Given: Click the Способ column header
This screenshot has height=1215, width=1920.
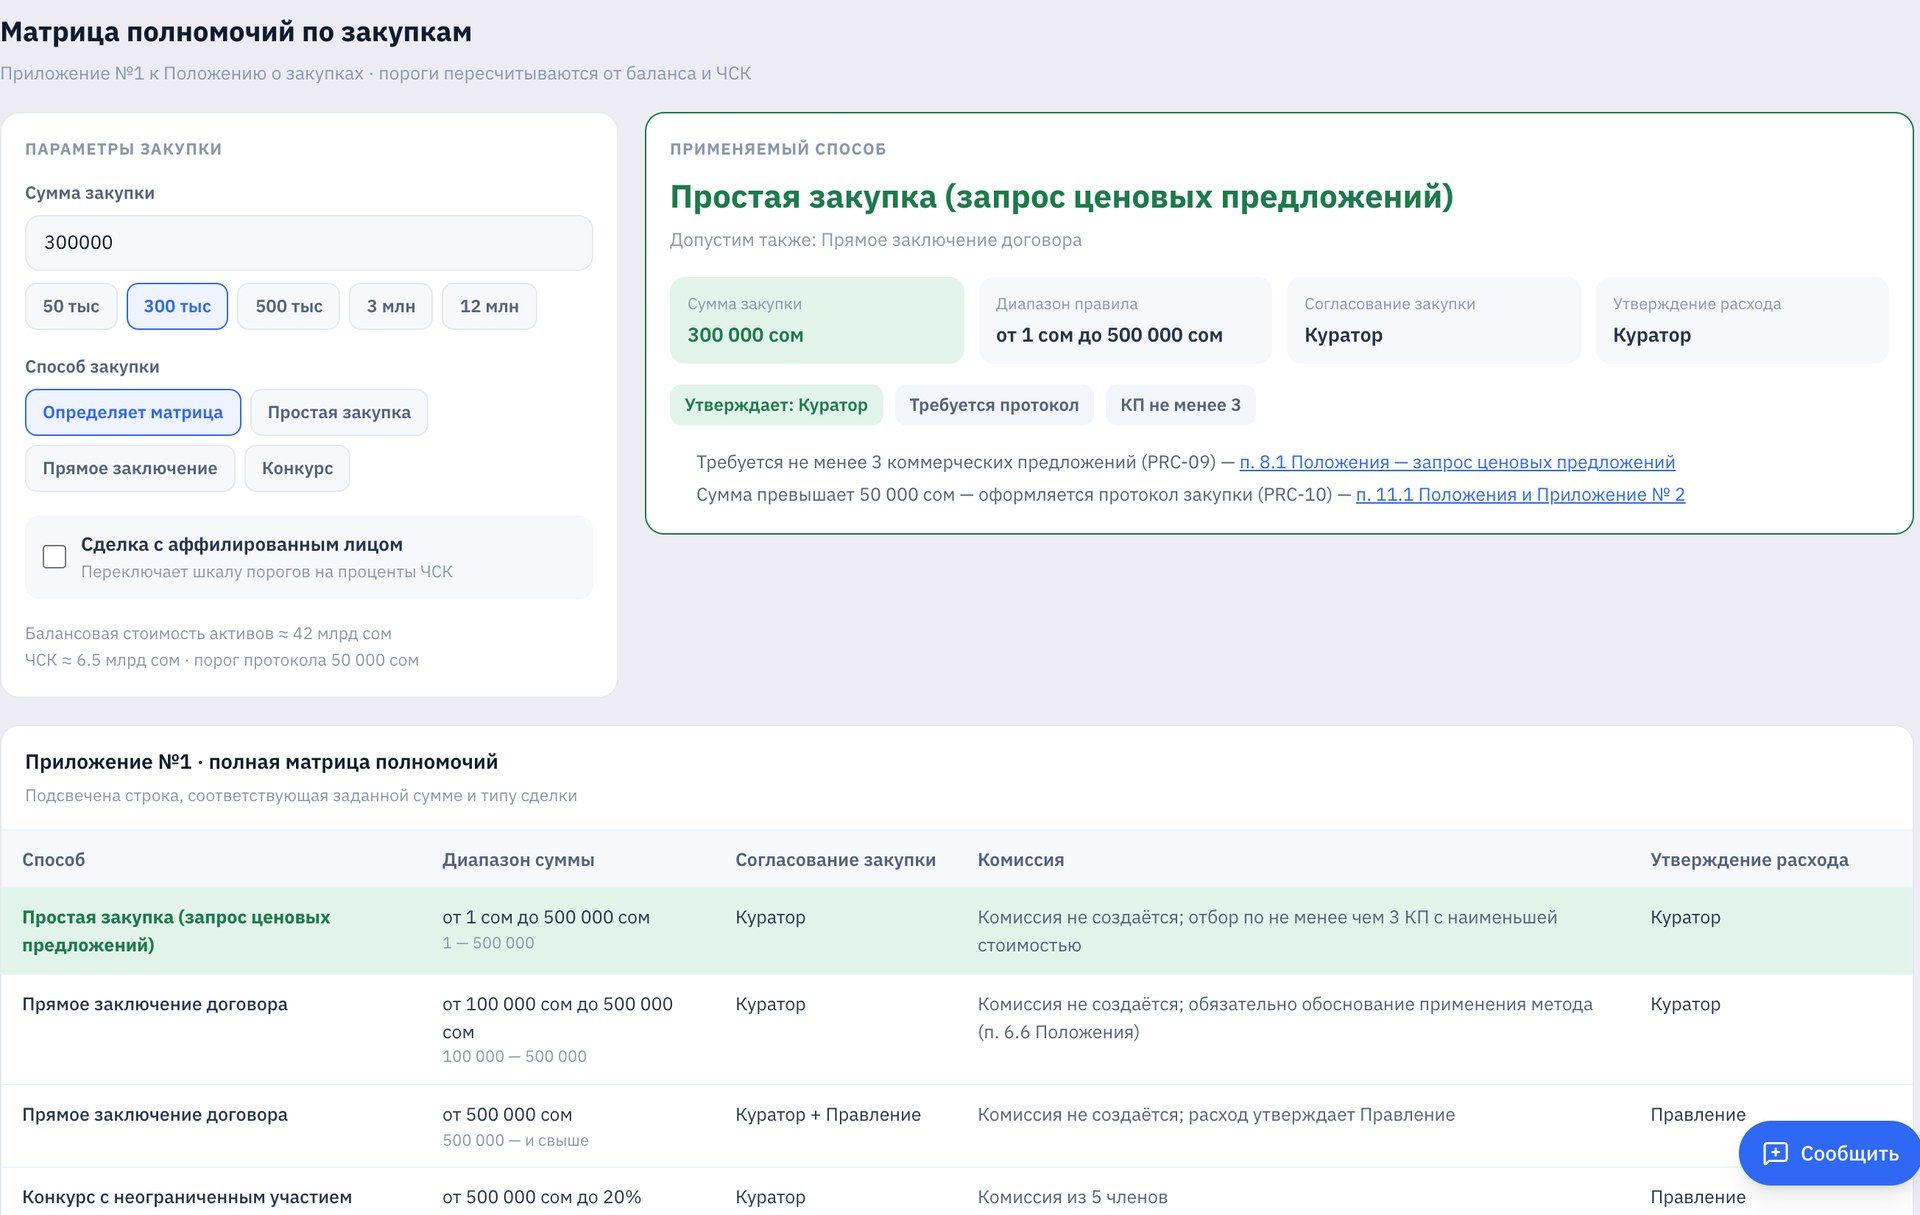Looking at the screenshot, I should coord(54,860).
